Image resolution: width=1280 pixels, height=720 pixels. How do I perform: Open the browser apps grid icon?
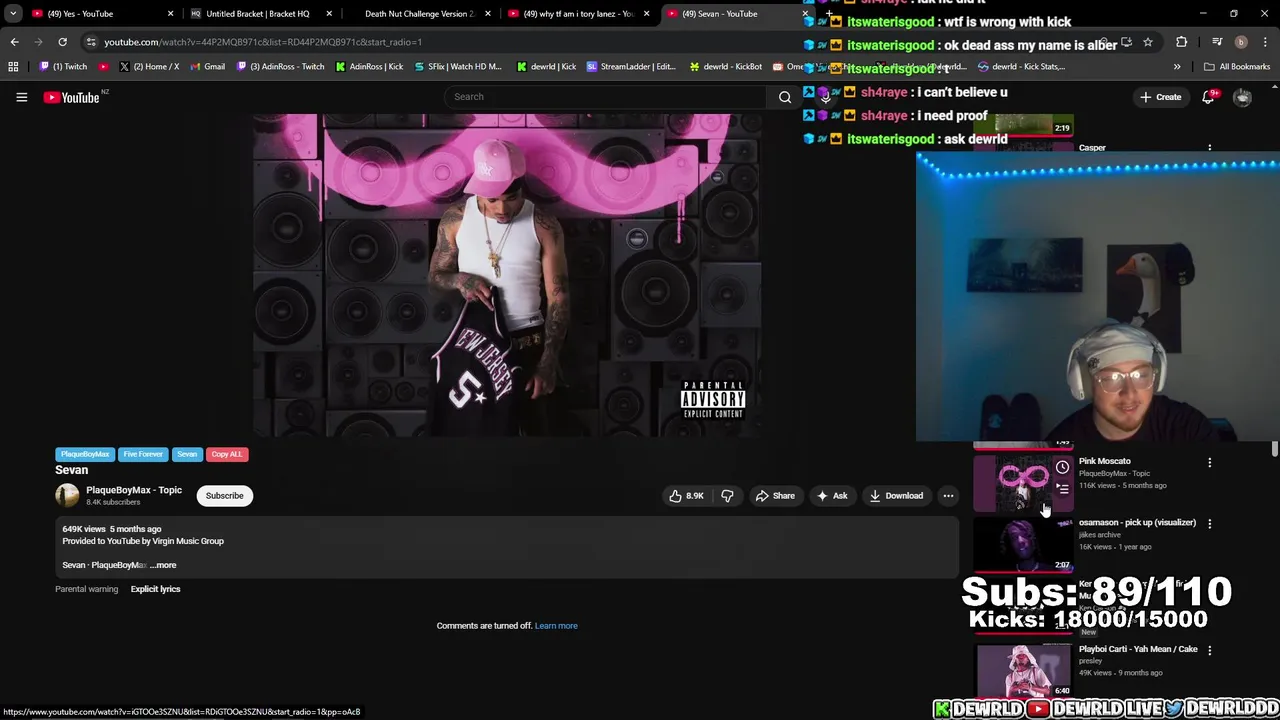(x=13, y=67)
